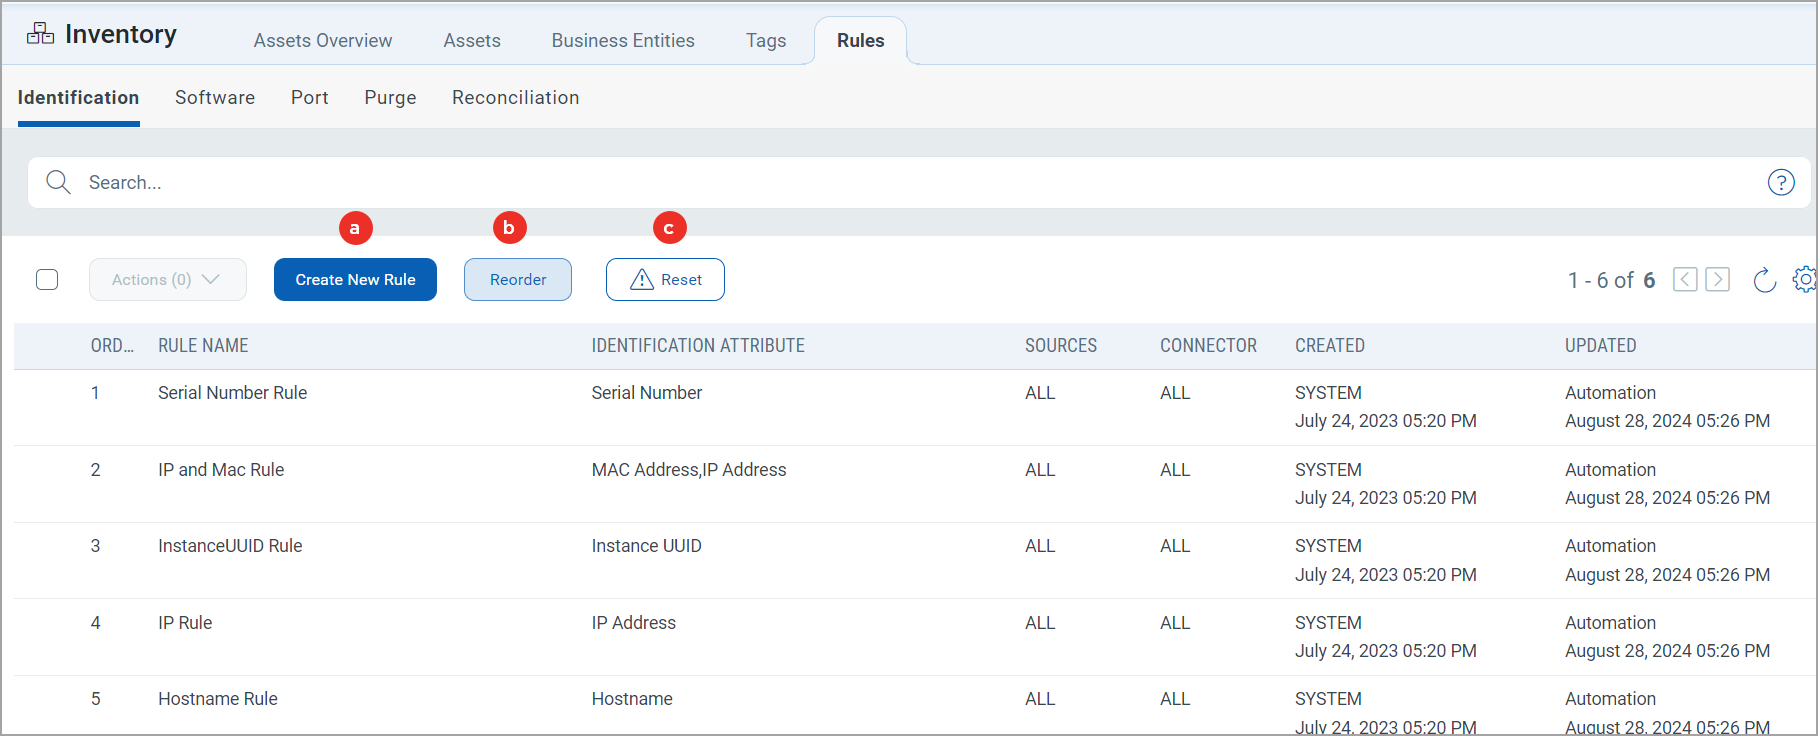Click Create New Rule button
Image resolution: width=1818 pixels, height=736 pixels.
(355, 280)
